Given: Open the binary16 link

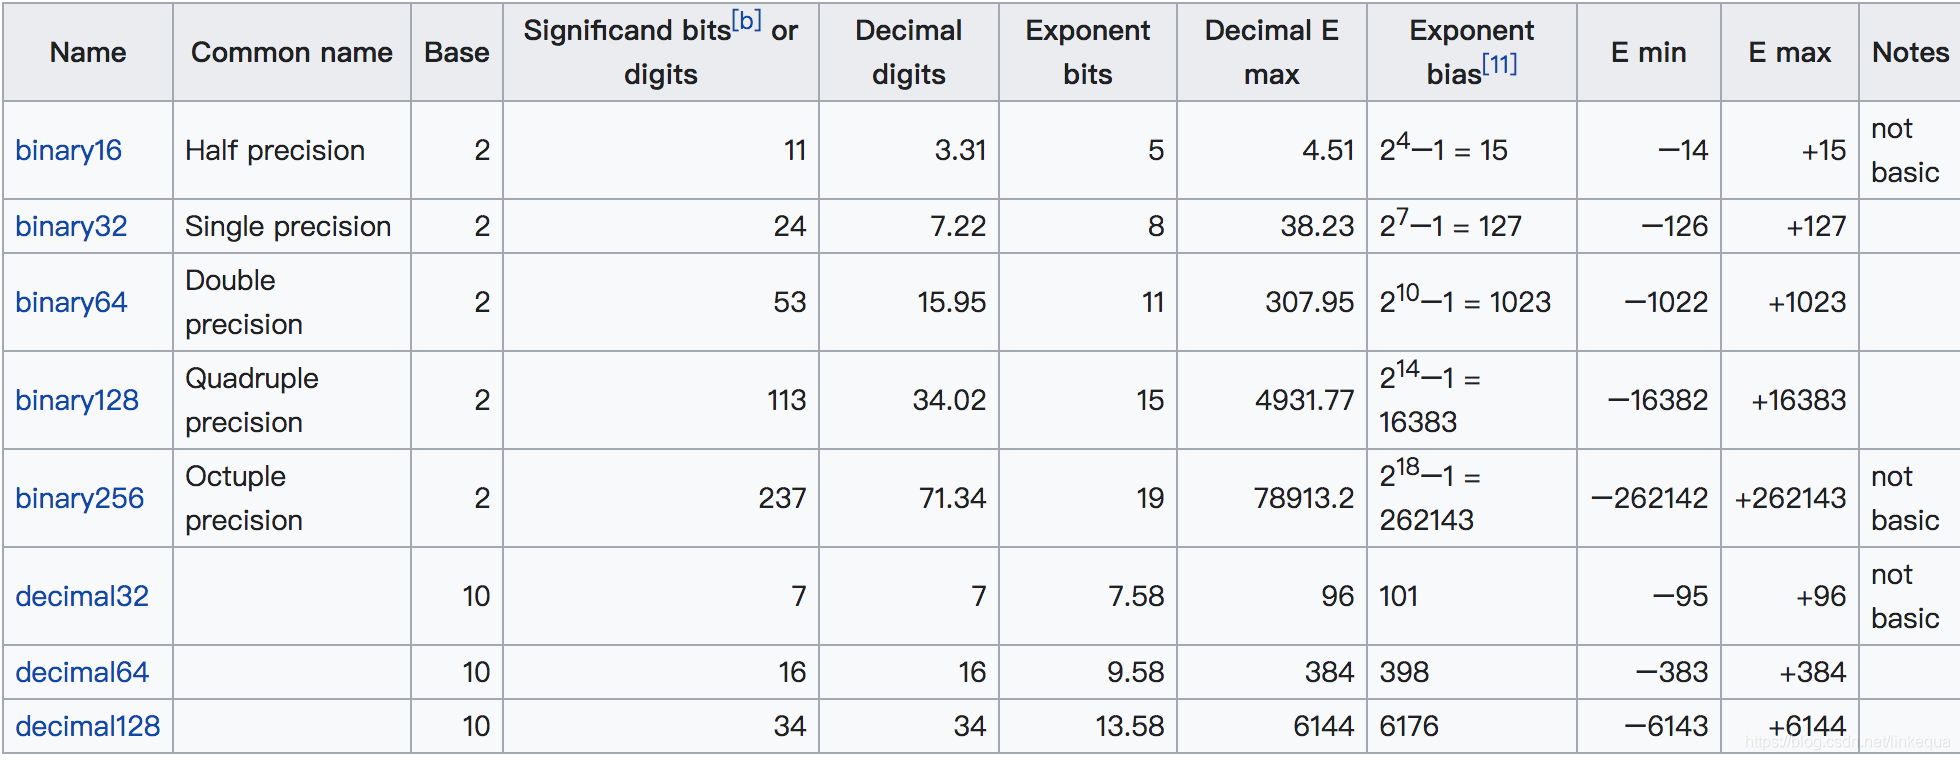Looking at the screenshot, I should 69,150.
